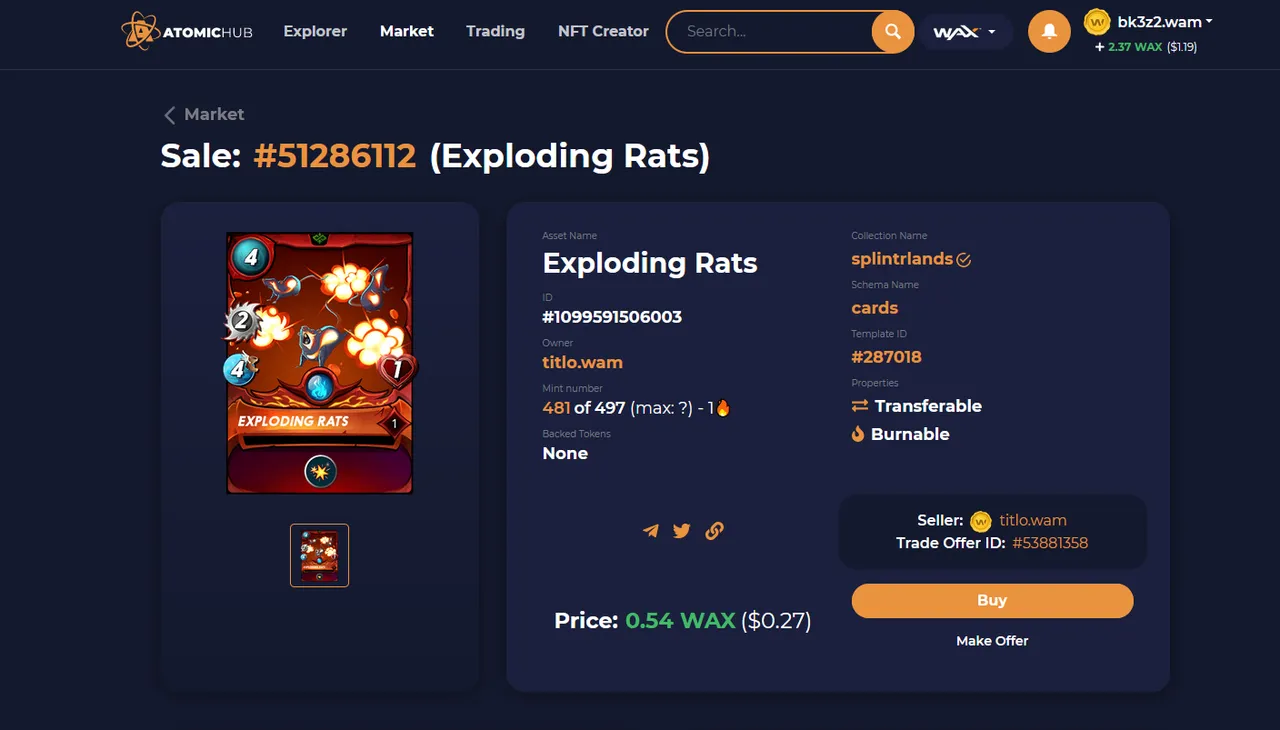
Task: Select the Exploding Rats card thumbnail
Action: click(x=319, y=555)
